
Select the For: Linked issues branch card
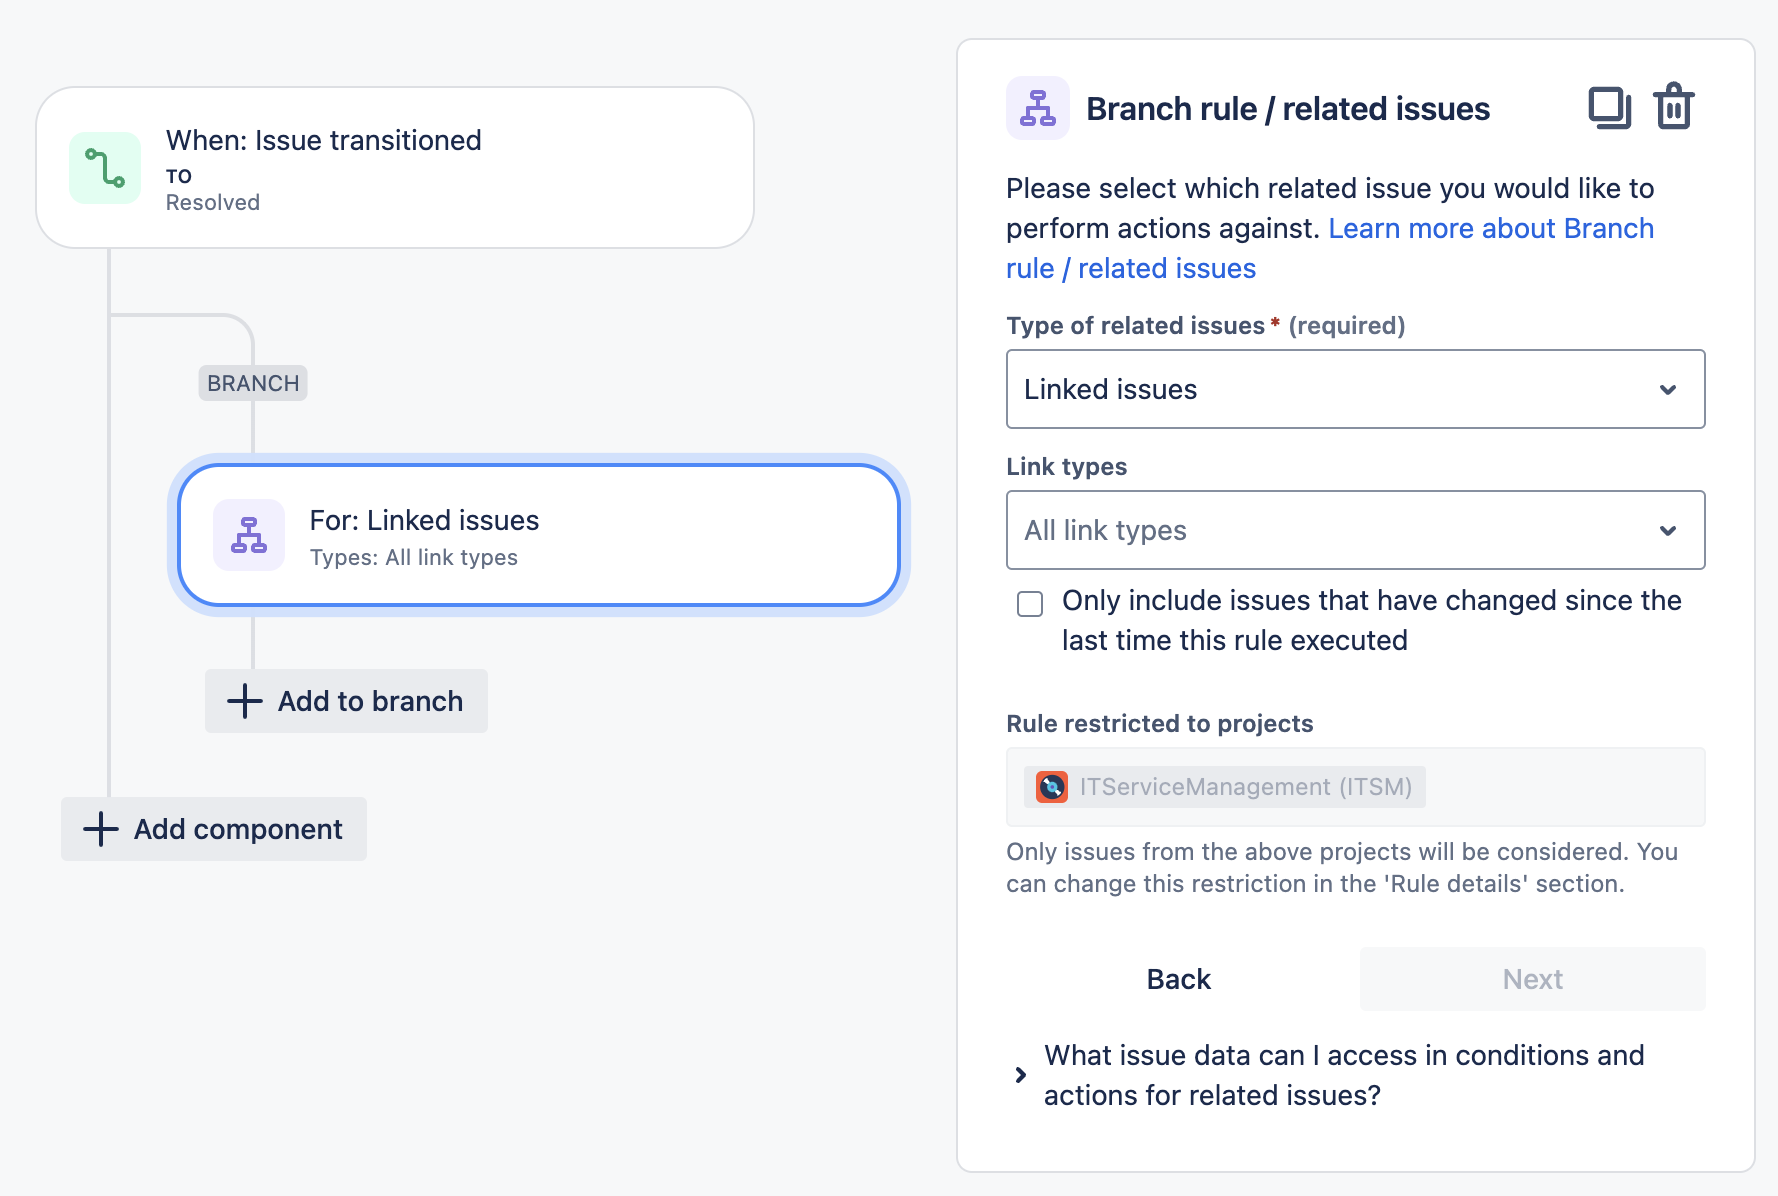click(538, 535)
